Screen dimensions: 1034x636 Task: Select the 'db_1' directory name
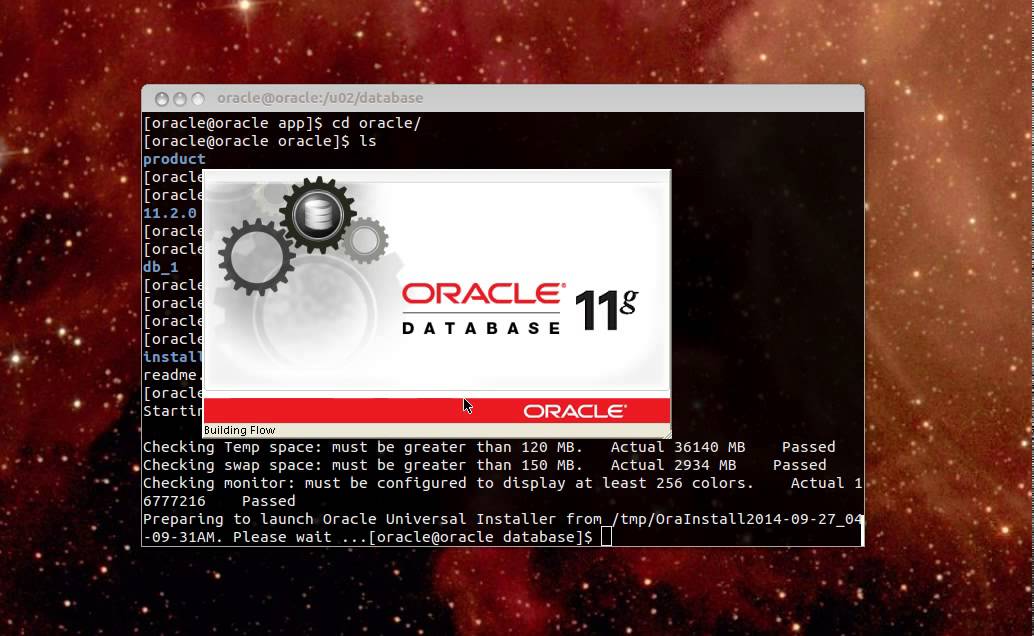[161, 267]
